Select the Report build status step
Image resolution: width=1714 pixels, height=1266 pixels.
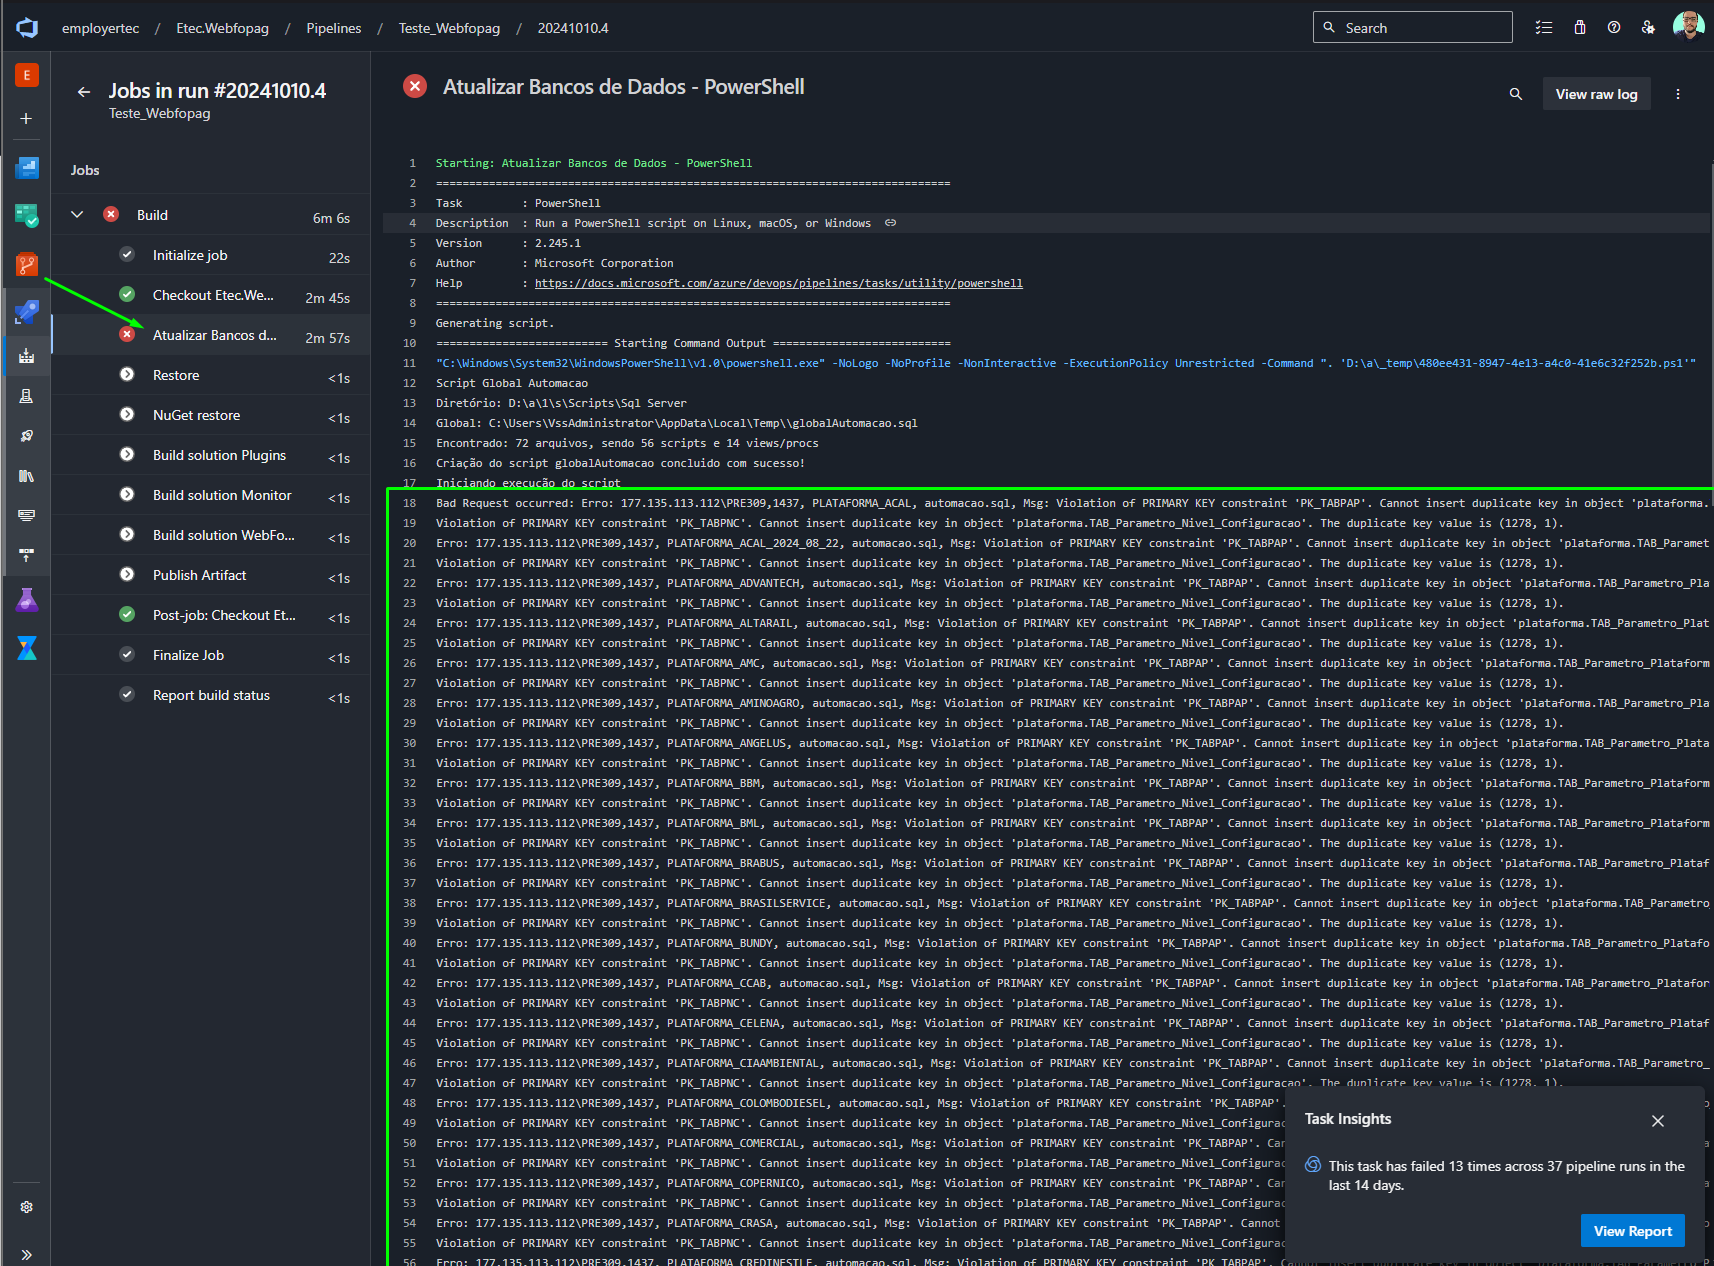click(x=211, y=695)
